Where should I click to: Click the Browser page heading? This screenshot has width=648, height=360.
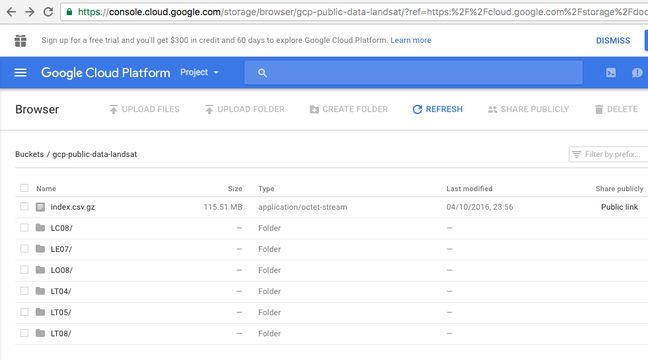pos(37,110)
